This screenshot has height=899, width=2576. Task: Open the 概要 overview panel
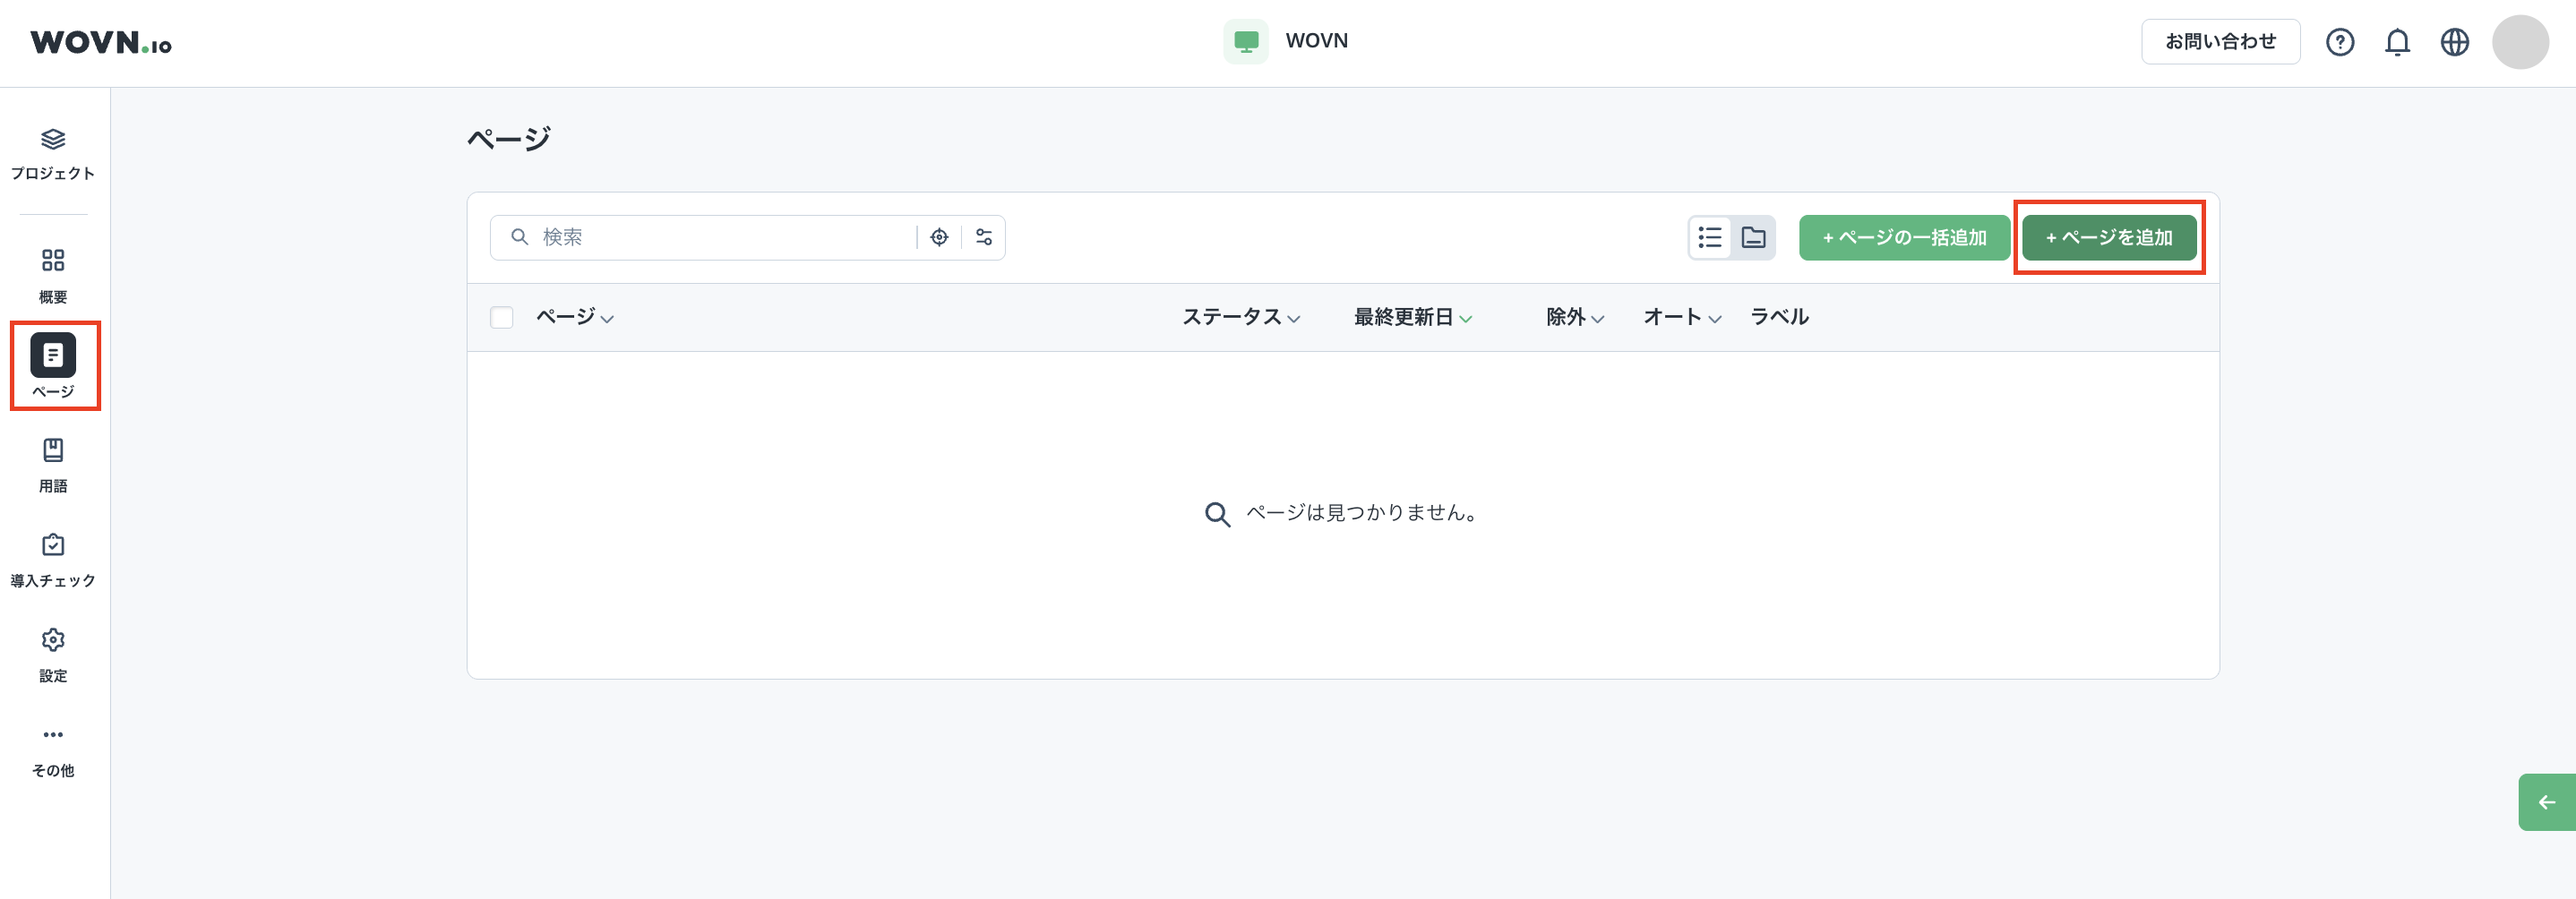(53, 275)
